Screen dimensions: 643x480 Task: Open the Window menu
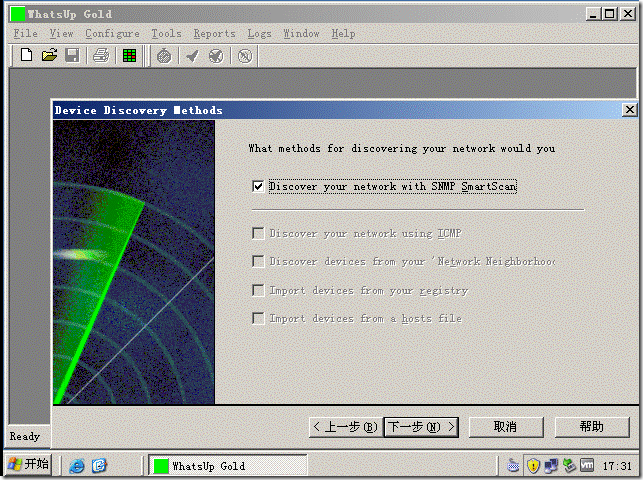[x=301, y=34]
